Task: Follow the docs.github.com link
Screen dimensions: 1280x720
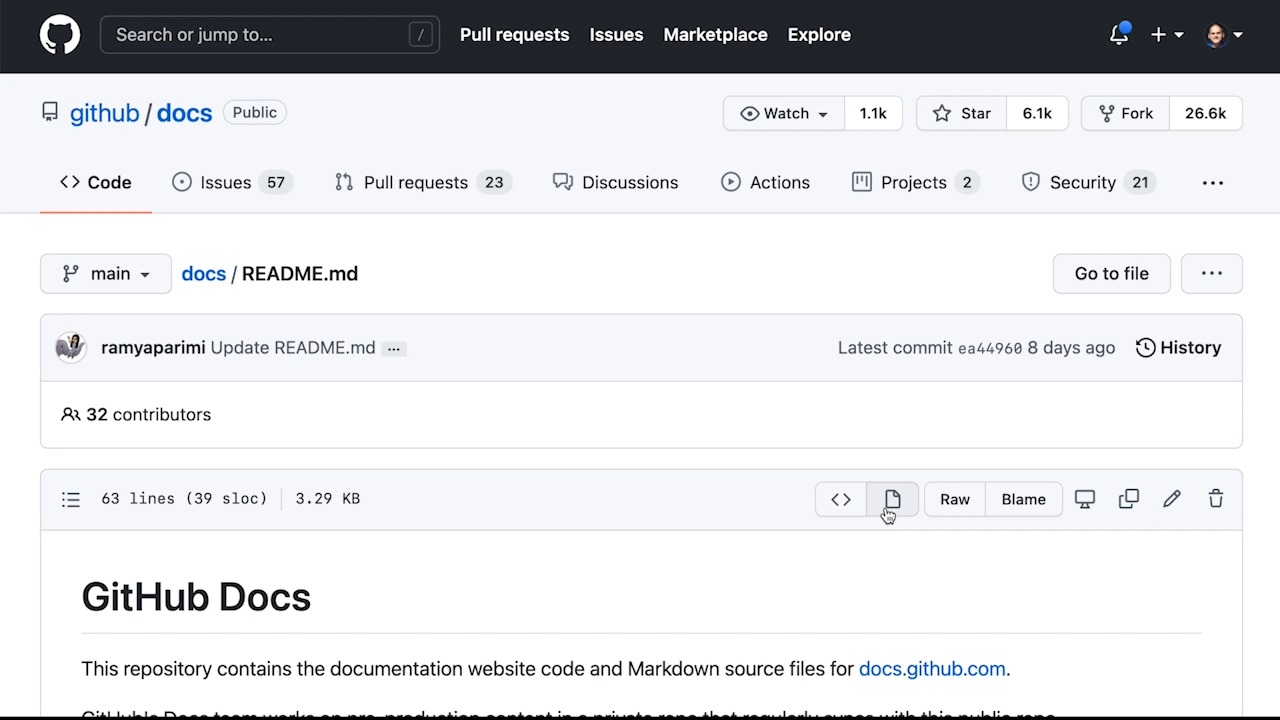Action: click(x=931, y=669)
